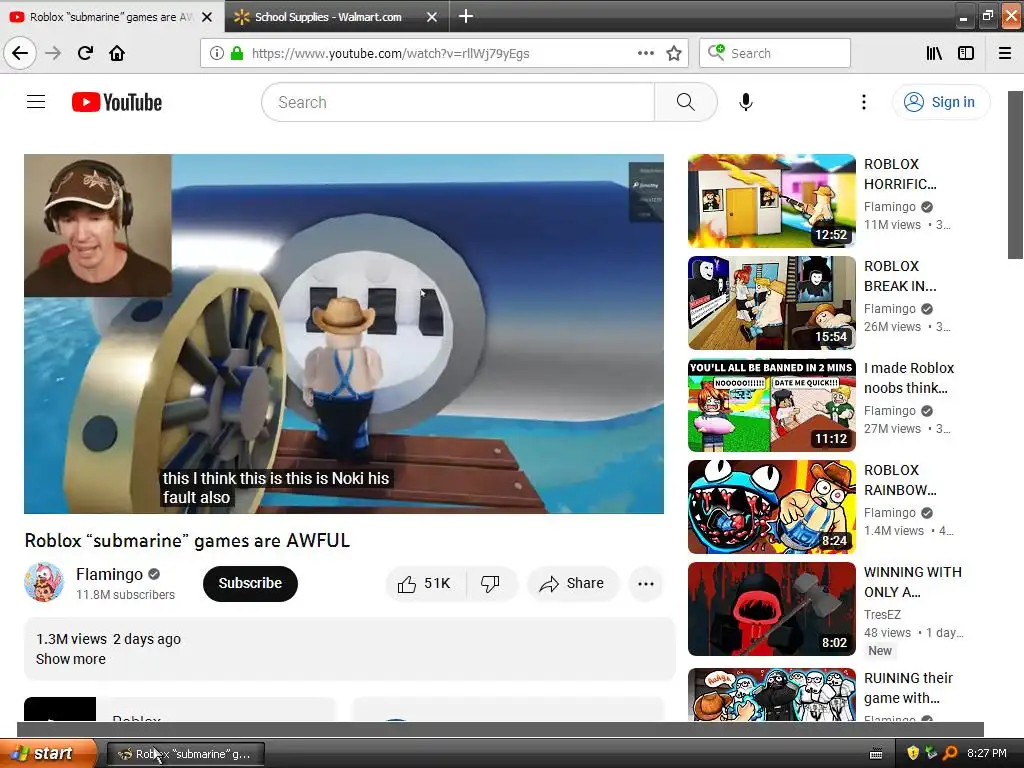The image size is (1024, 768).
Task: Open RUINING their game with thumbnail
Action: tap(771, 694)
